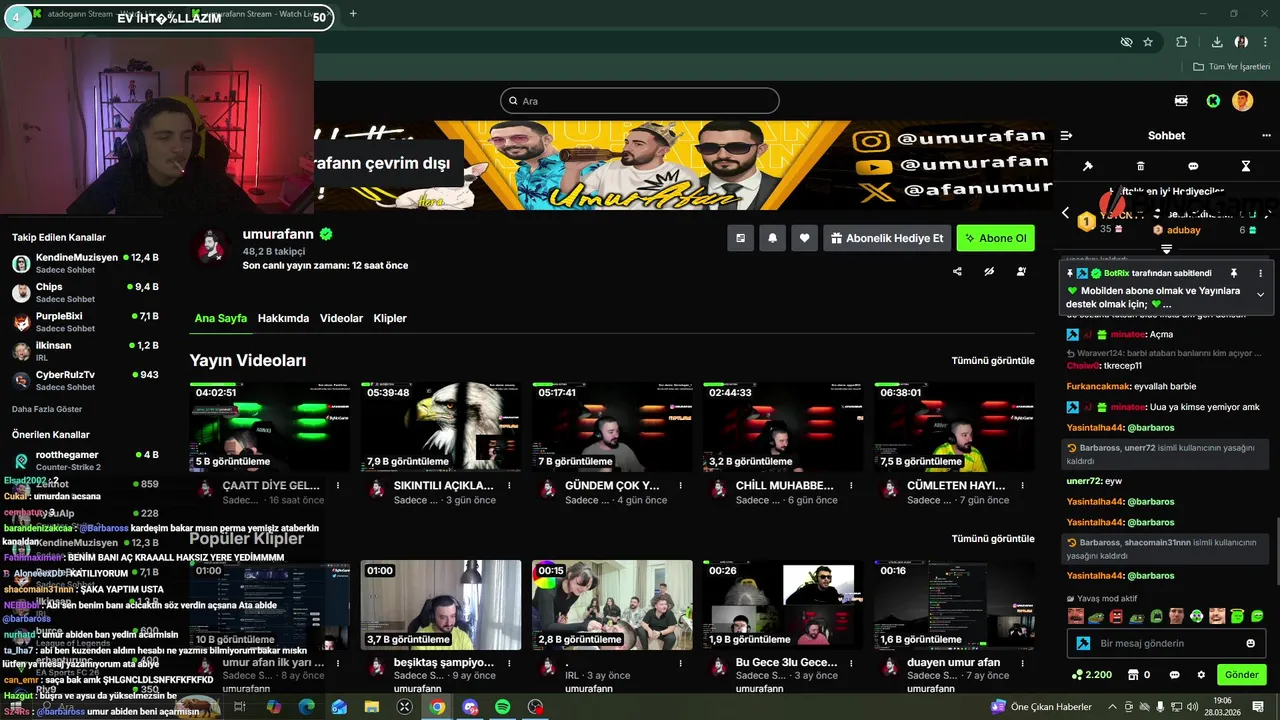This screenshot has width=1280, height=720.
Task: Switch to the Hakkımda tab
Action: pyautogui.click(x=283, y=318)
